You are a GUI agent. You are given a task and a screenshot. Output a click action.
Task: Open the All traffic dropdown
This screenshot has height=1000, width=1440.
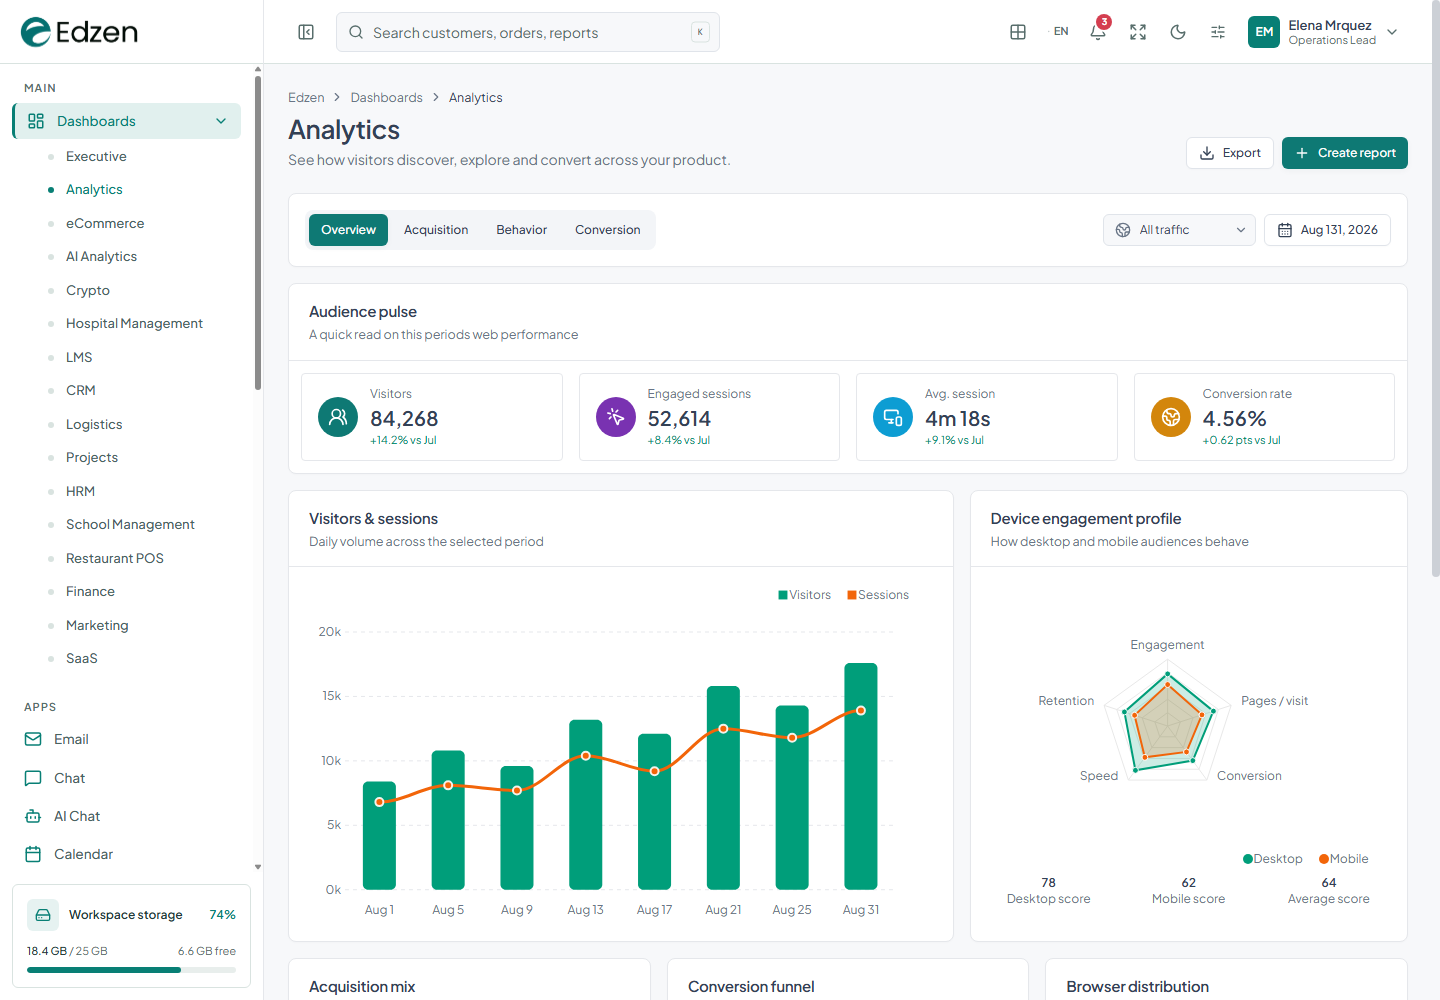pyautogui.click(x=1179, y=230)
